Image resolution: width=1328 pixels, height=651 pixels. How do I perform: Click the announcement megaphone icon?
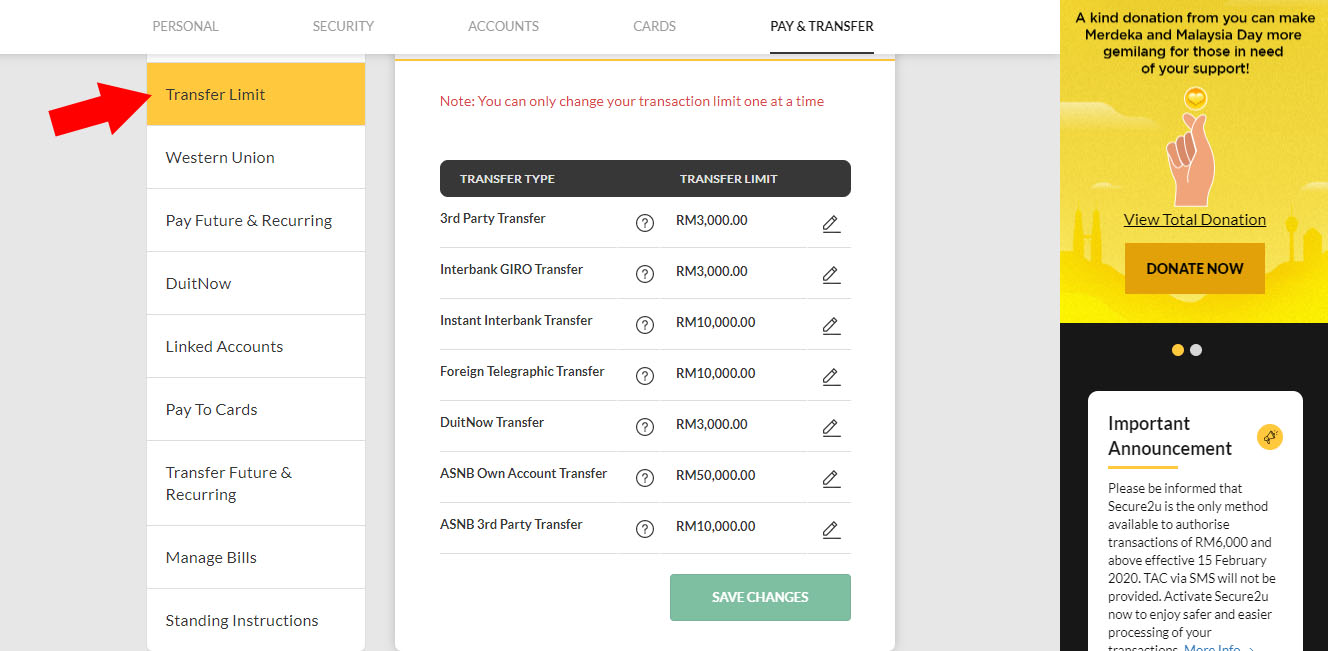pos(1270,436)
